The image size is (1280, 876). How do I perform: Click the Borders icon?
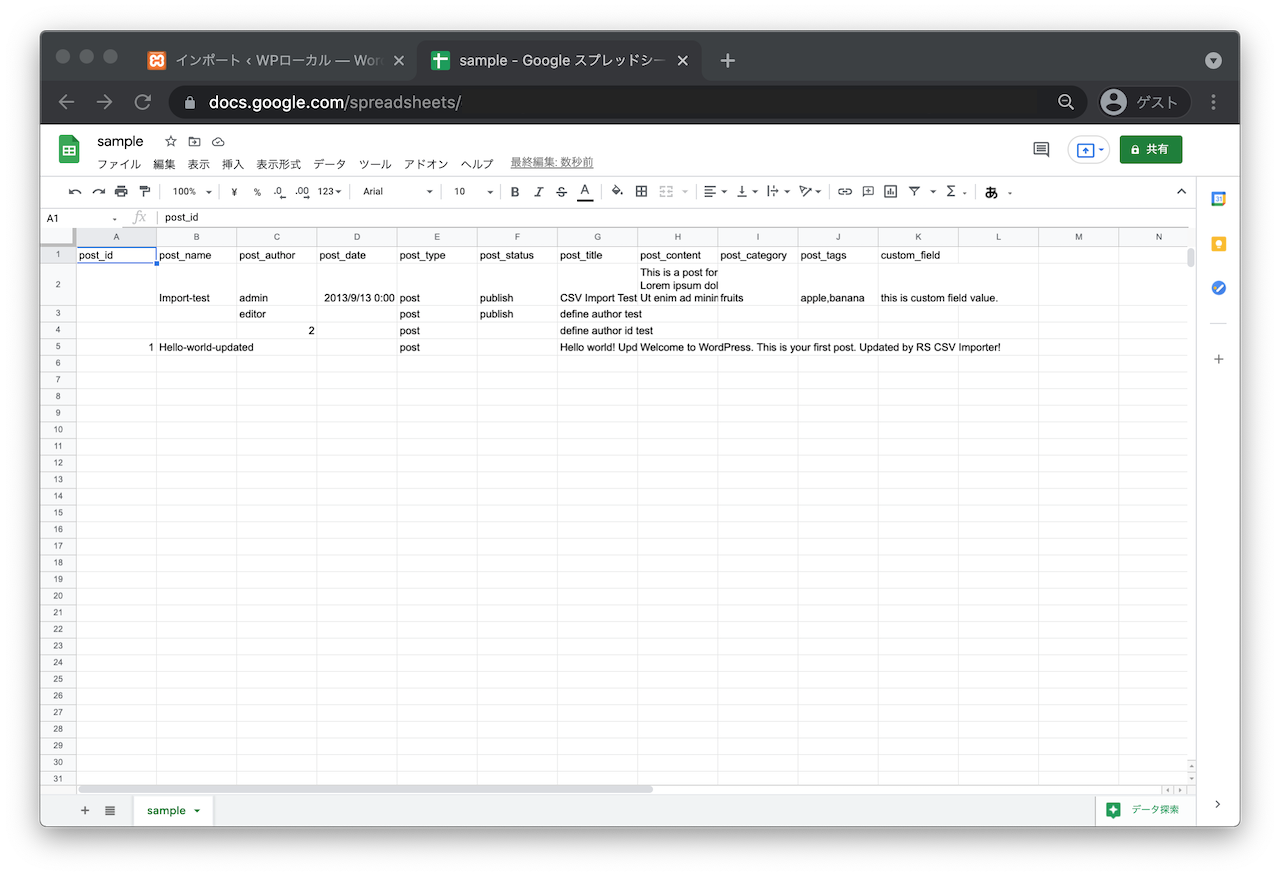tap(641, 191)
